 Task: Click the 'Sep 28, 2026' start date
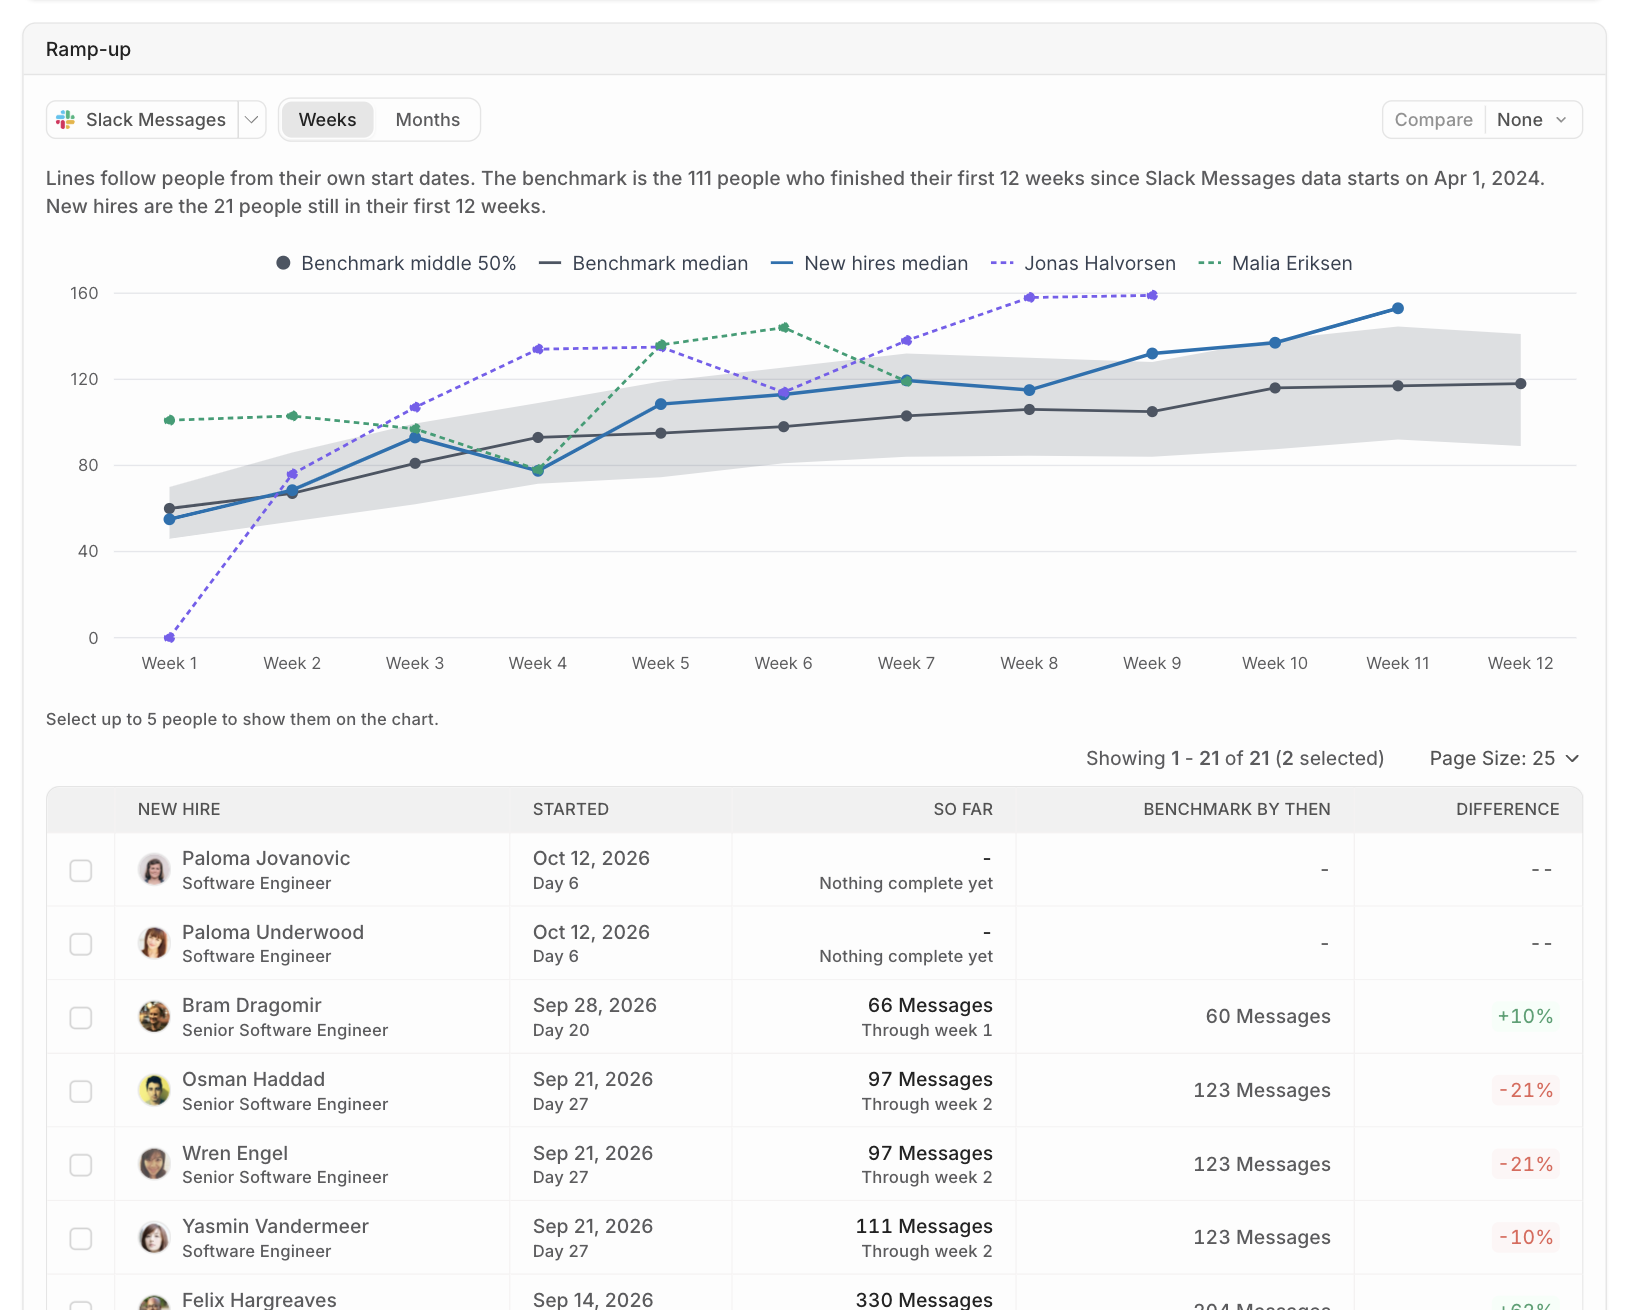point(595,1005)
